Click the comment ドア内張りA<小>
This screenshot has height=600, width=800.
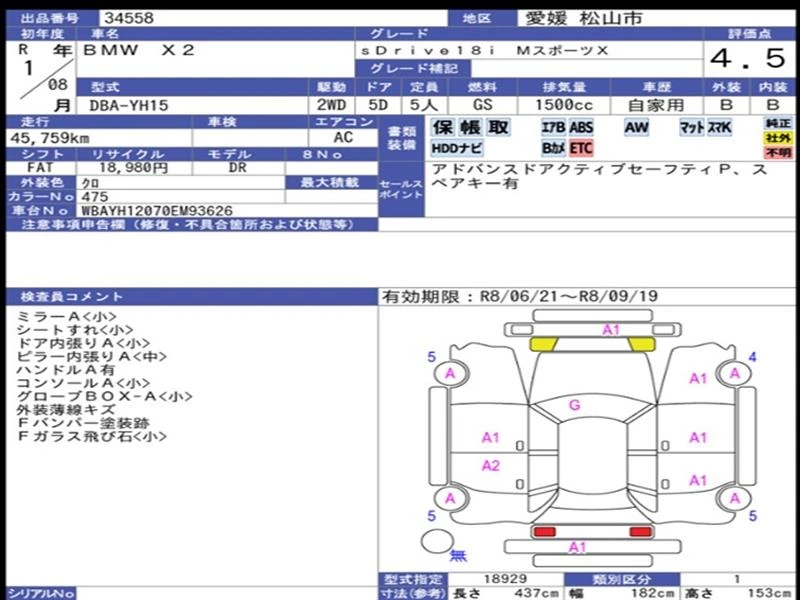(83, 344)
